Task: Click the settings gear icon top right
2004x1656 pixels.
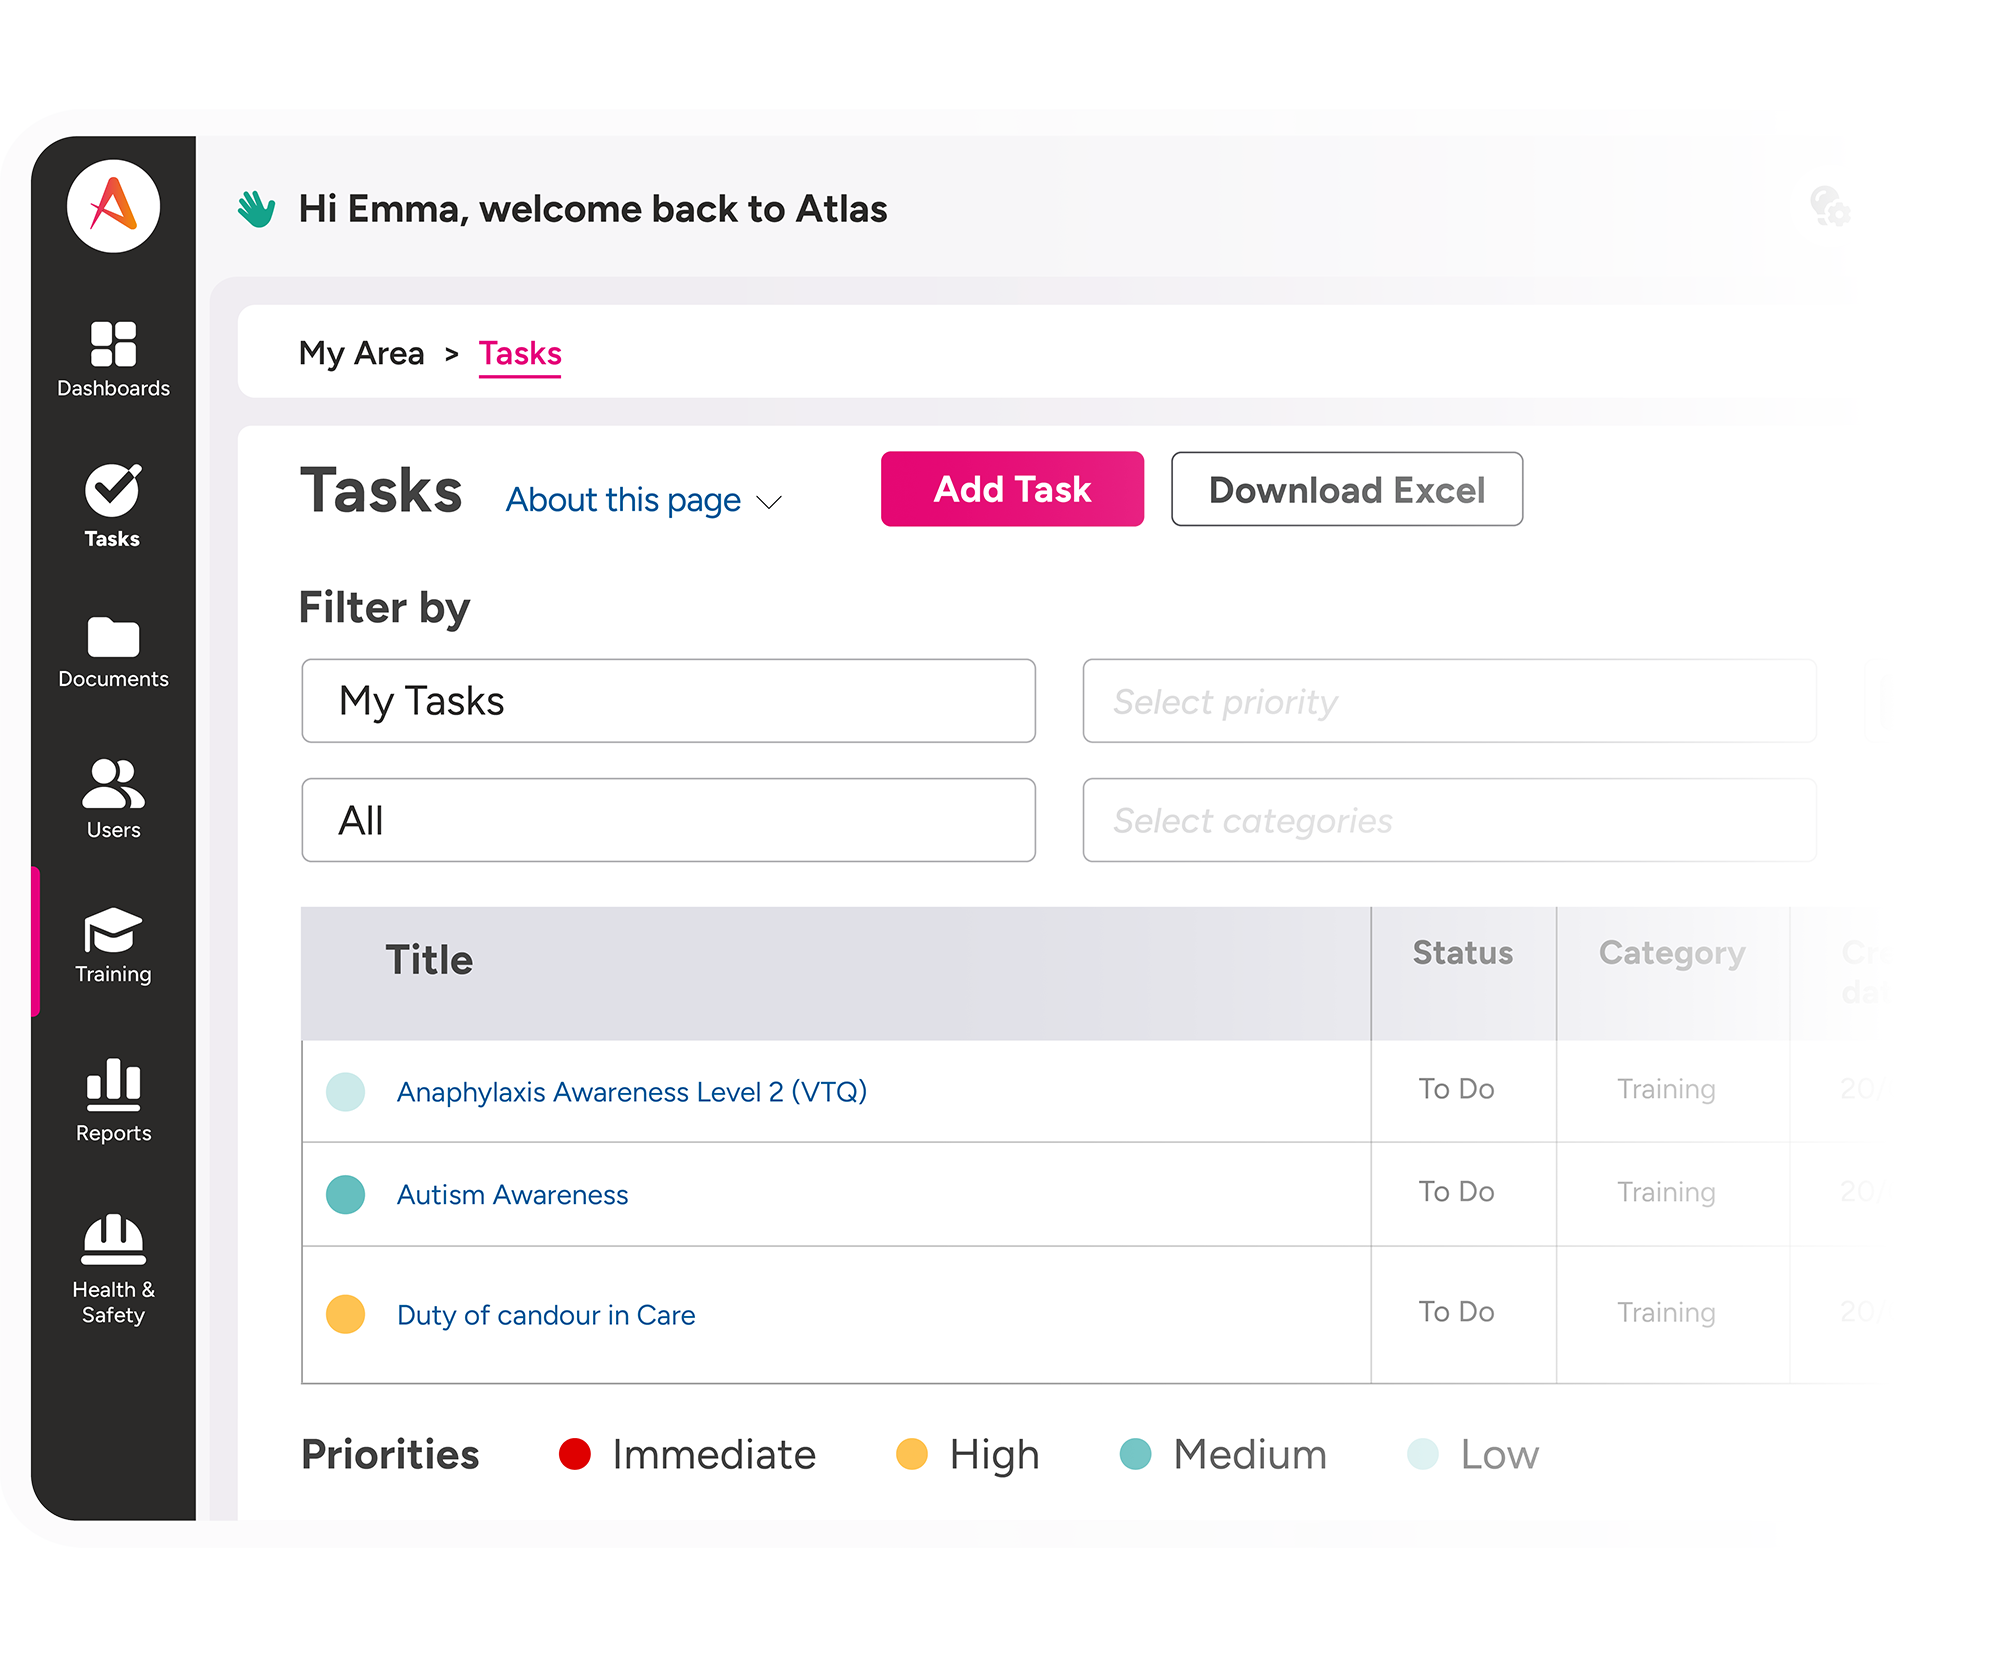Action: [x=1830, y=207]
